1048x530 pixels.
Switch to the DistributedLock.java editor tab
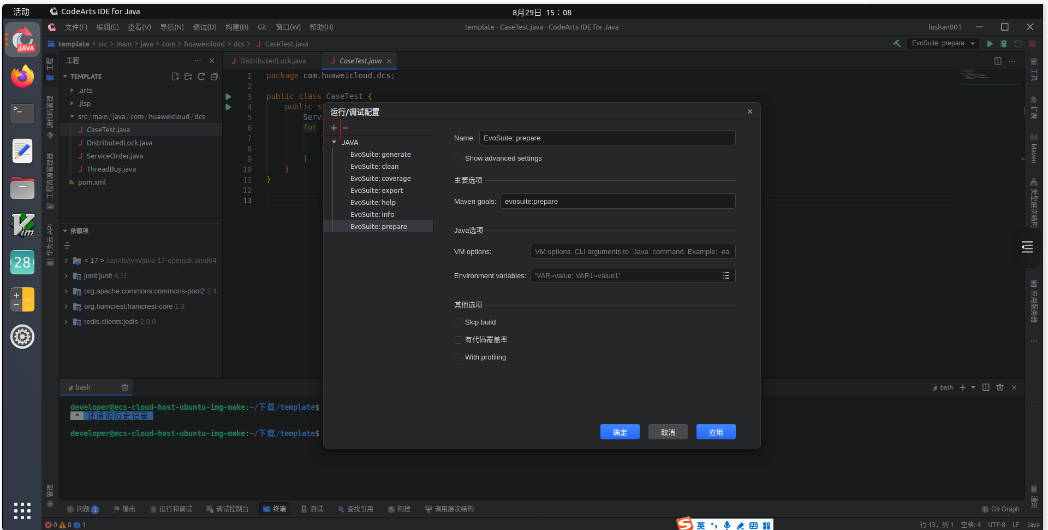click(x=273, y=61)
